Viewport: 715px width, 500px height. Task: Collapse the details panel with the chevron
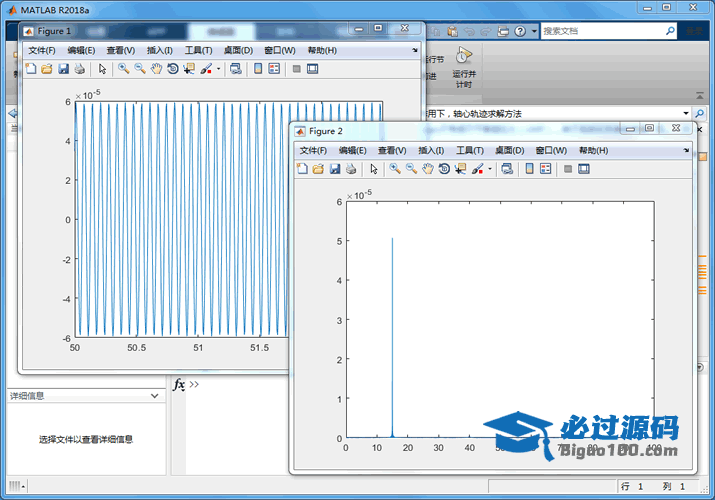pos(154,396)
